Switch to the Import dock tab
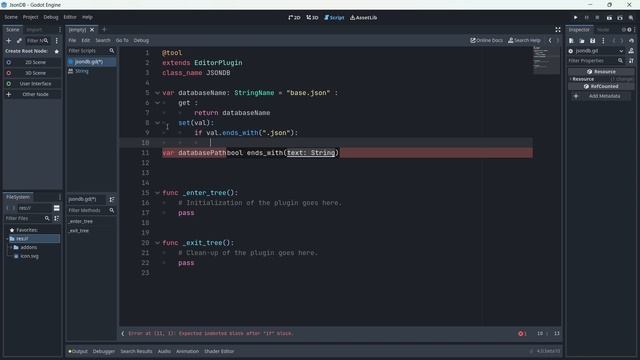 click(34, 30)
